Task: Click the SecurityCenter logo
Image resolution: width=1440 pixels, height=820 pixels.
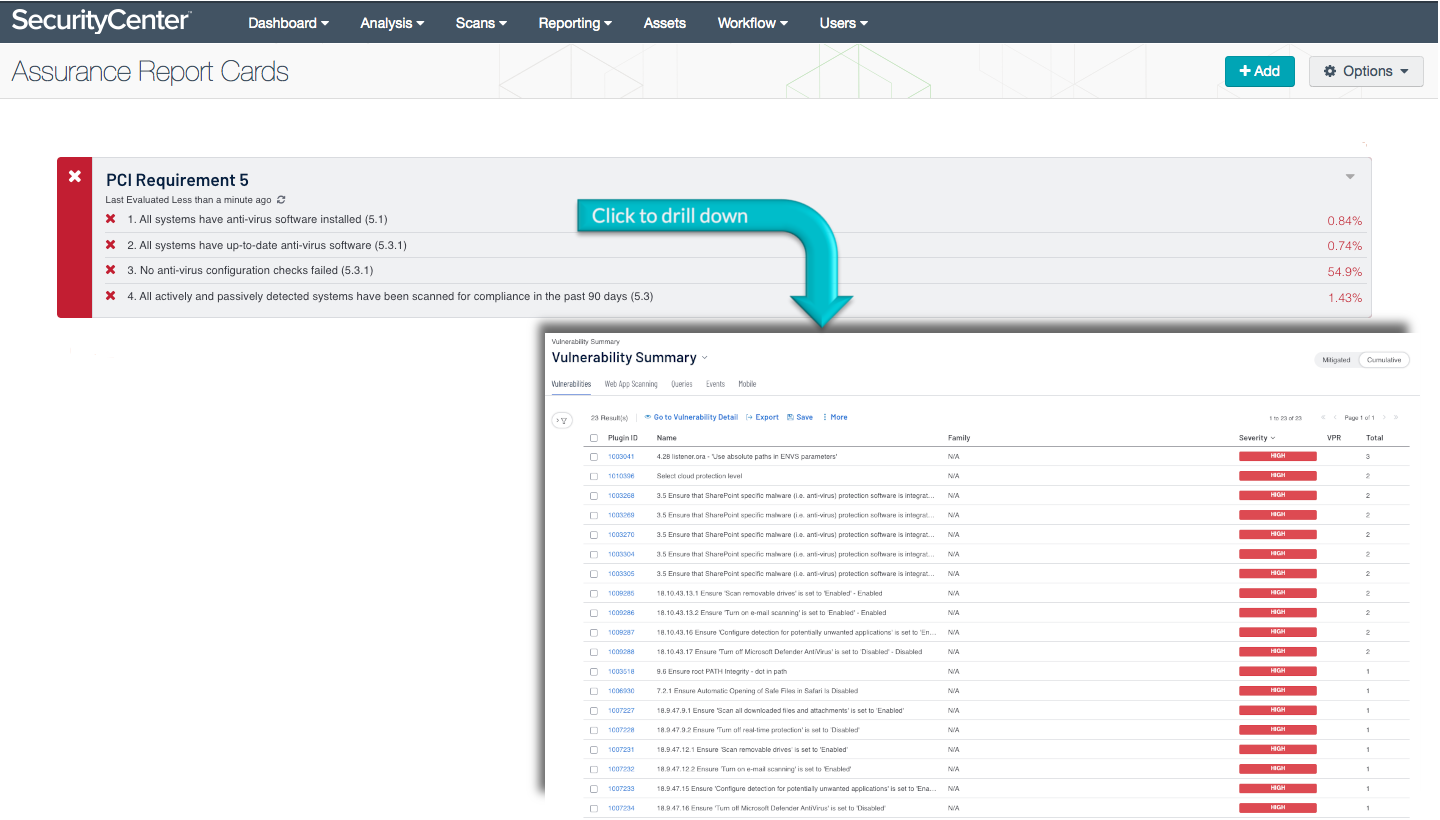Action: 101,20
